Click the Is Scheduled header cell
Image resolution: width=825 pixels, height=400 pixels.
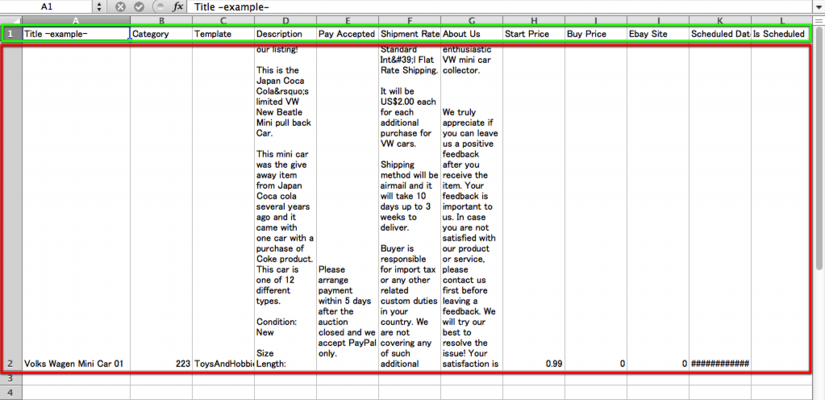(x=781, y=34)
